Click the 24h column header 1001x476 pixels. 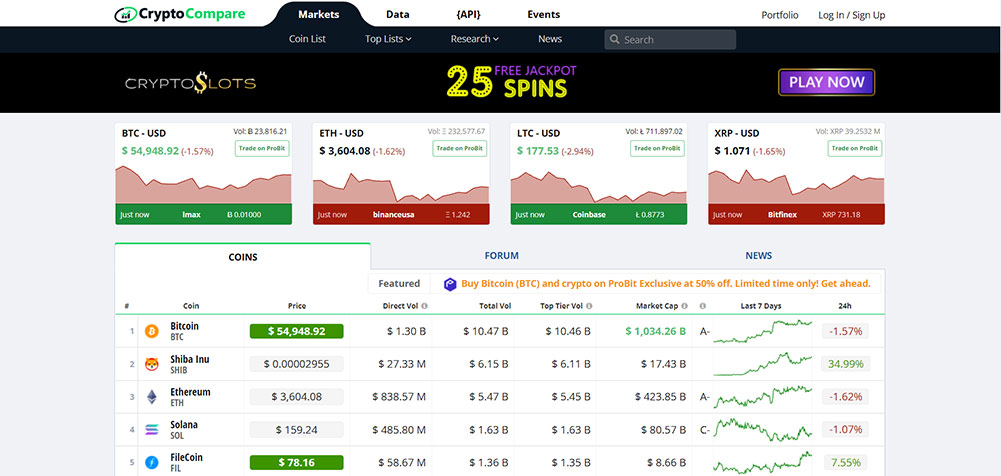845,306
